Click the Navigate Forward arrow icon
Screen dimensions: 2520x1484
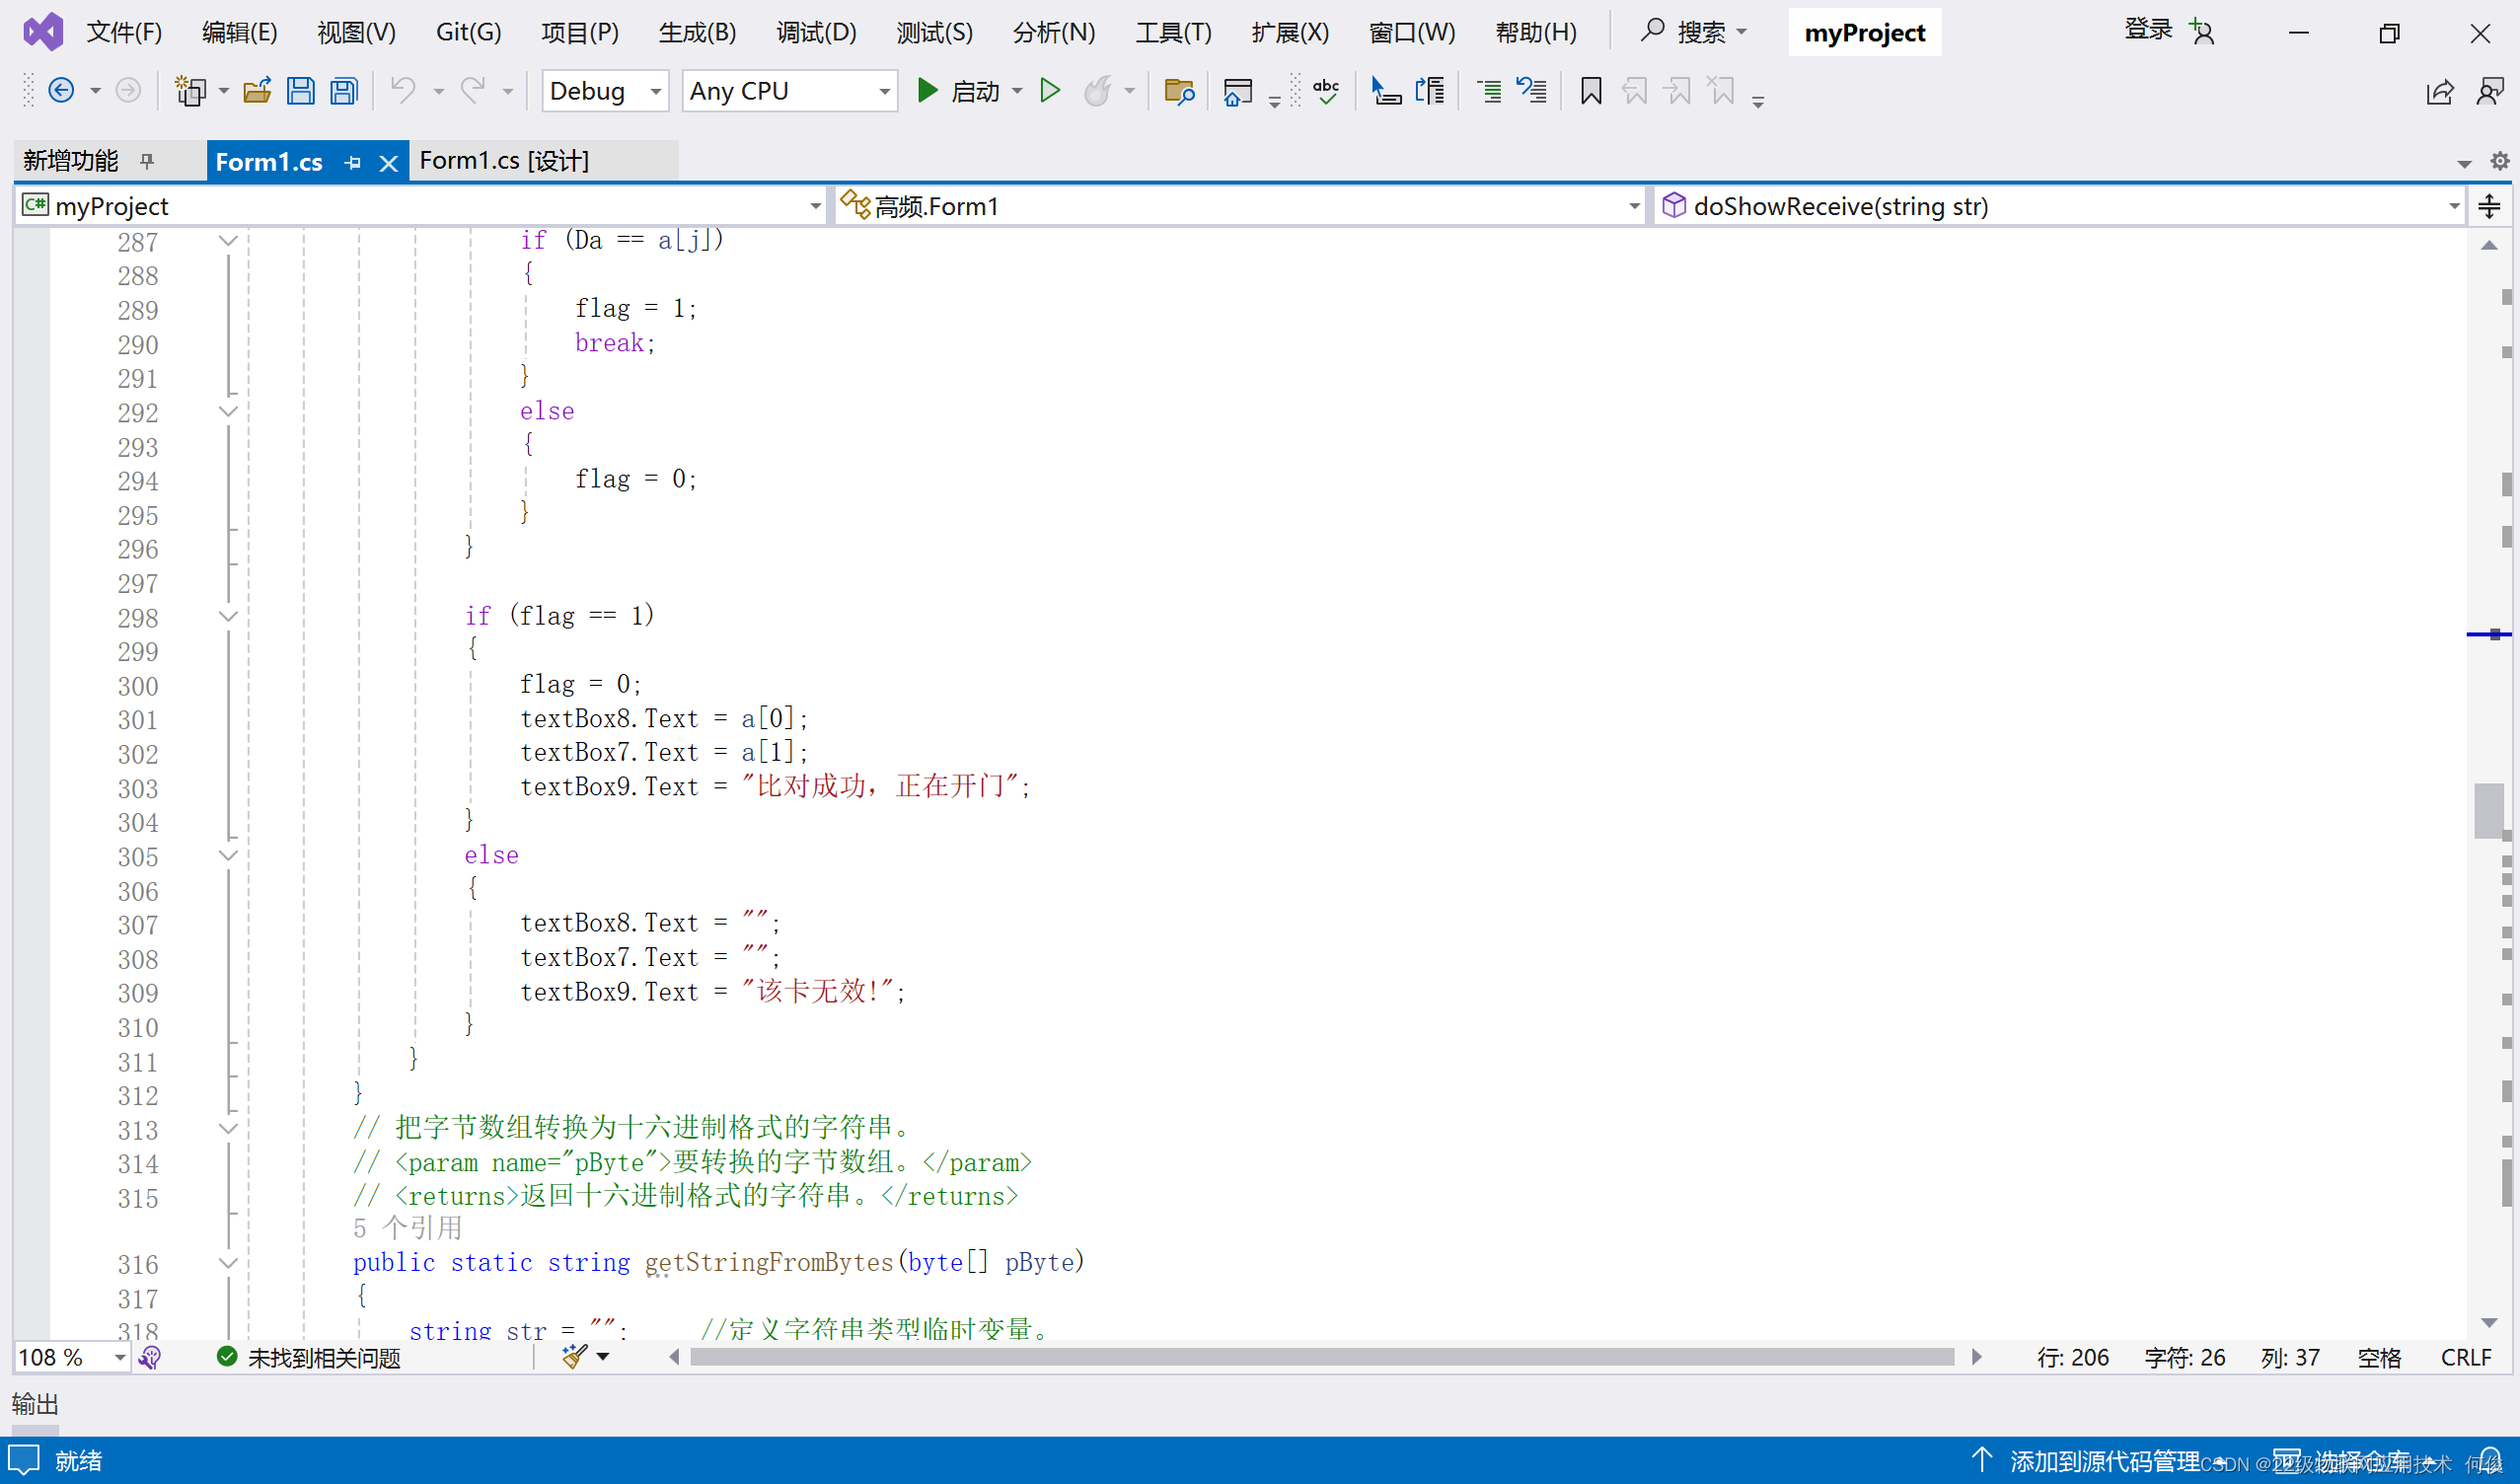pos(128,91)
